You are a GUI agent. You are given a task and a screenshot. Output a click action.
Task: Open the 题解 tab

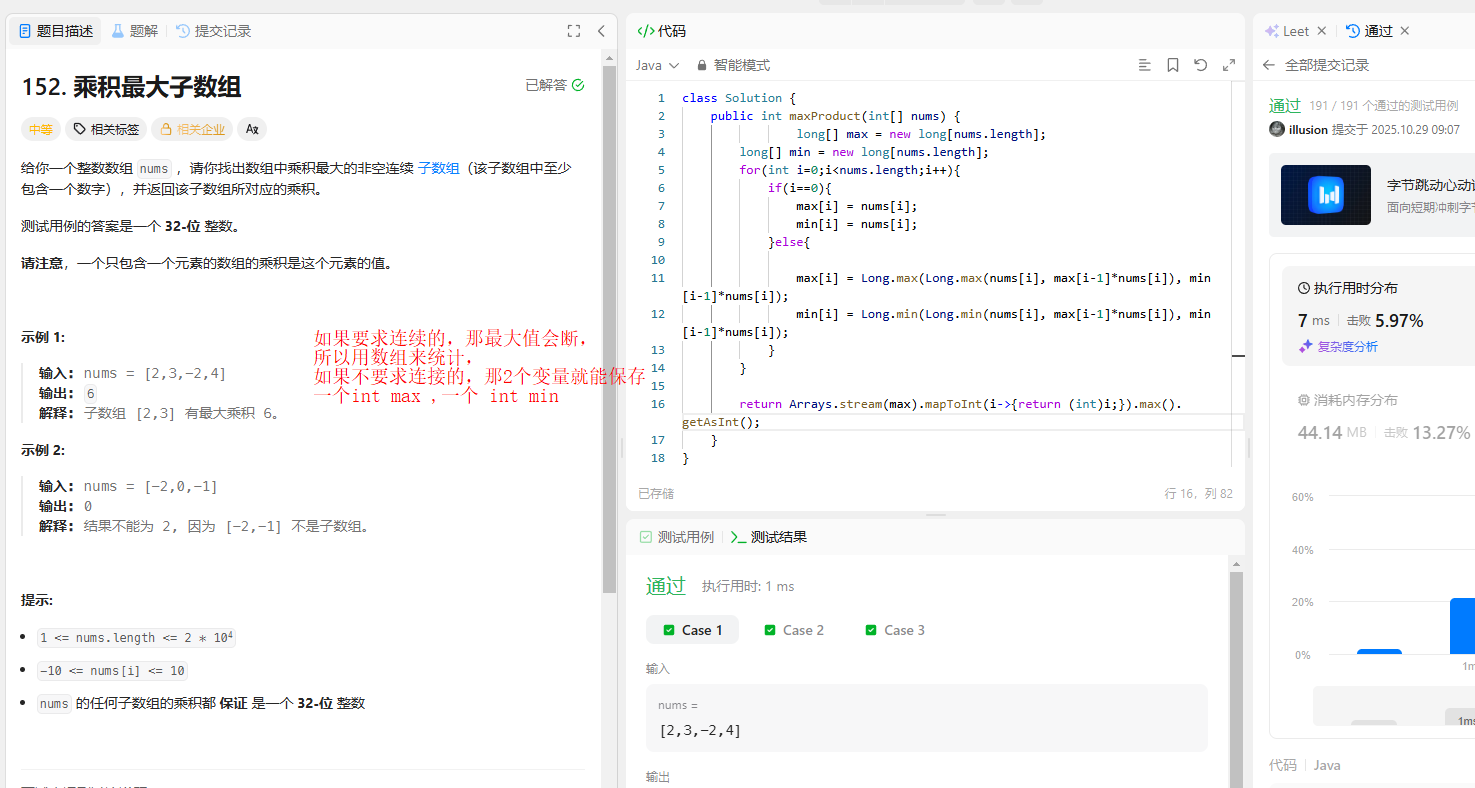pyautogui.click(x=134, y=31)
